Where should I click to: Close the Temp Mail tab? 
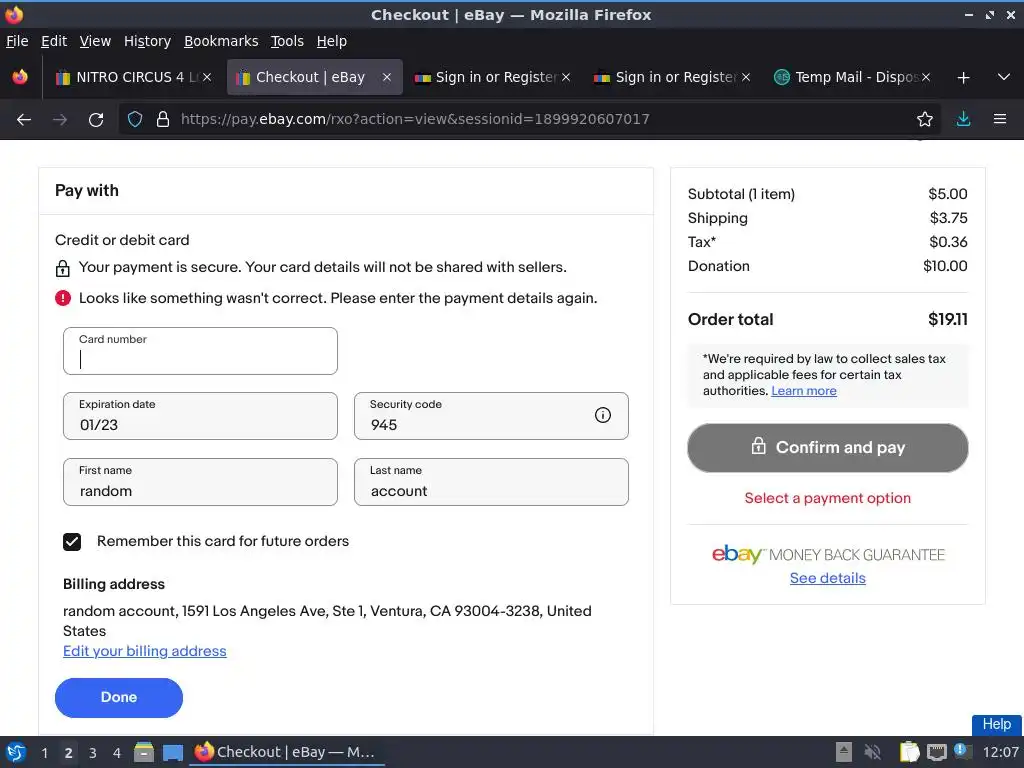[x=926, y=77]
